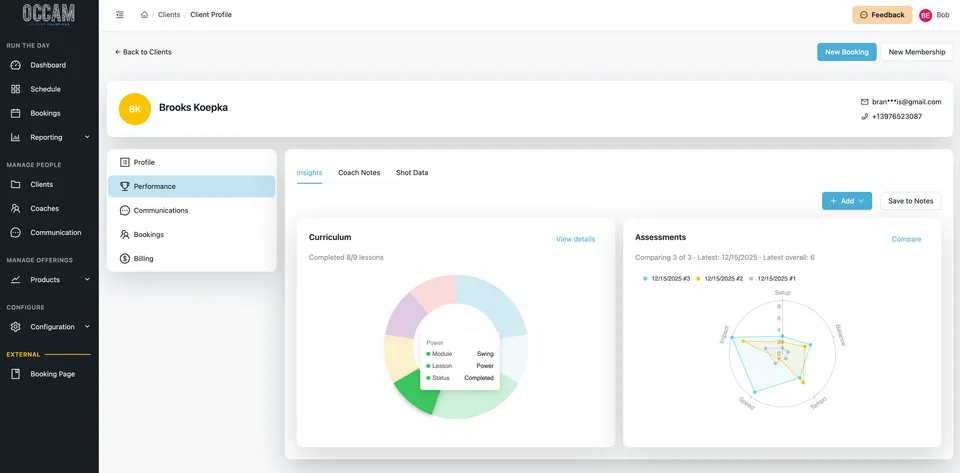Viewport: 960px width, 473px height.
Task: Open Bookings in client menu
Action: tap(192, 234)
